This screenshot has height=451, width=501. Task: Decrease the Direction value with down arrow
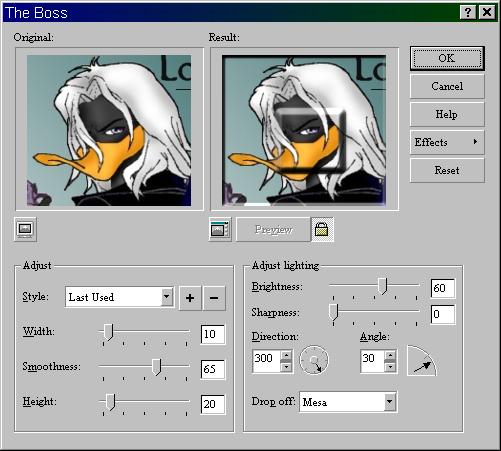pos(286,366)
